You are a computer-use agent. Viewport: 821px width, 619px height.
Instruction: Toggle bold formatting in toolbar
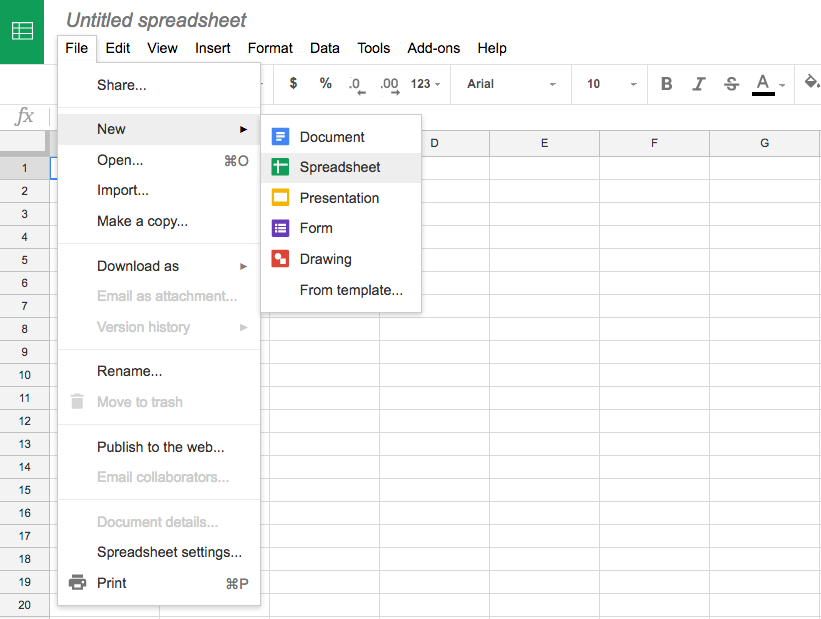(667, 84)
